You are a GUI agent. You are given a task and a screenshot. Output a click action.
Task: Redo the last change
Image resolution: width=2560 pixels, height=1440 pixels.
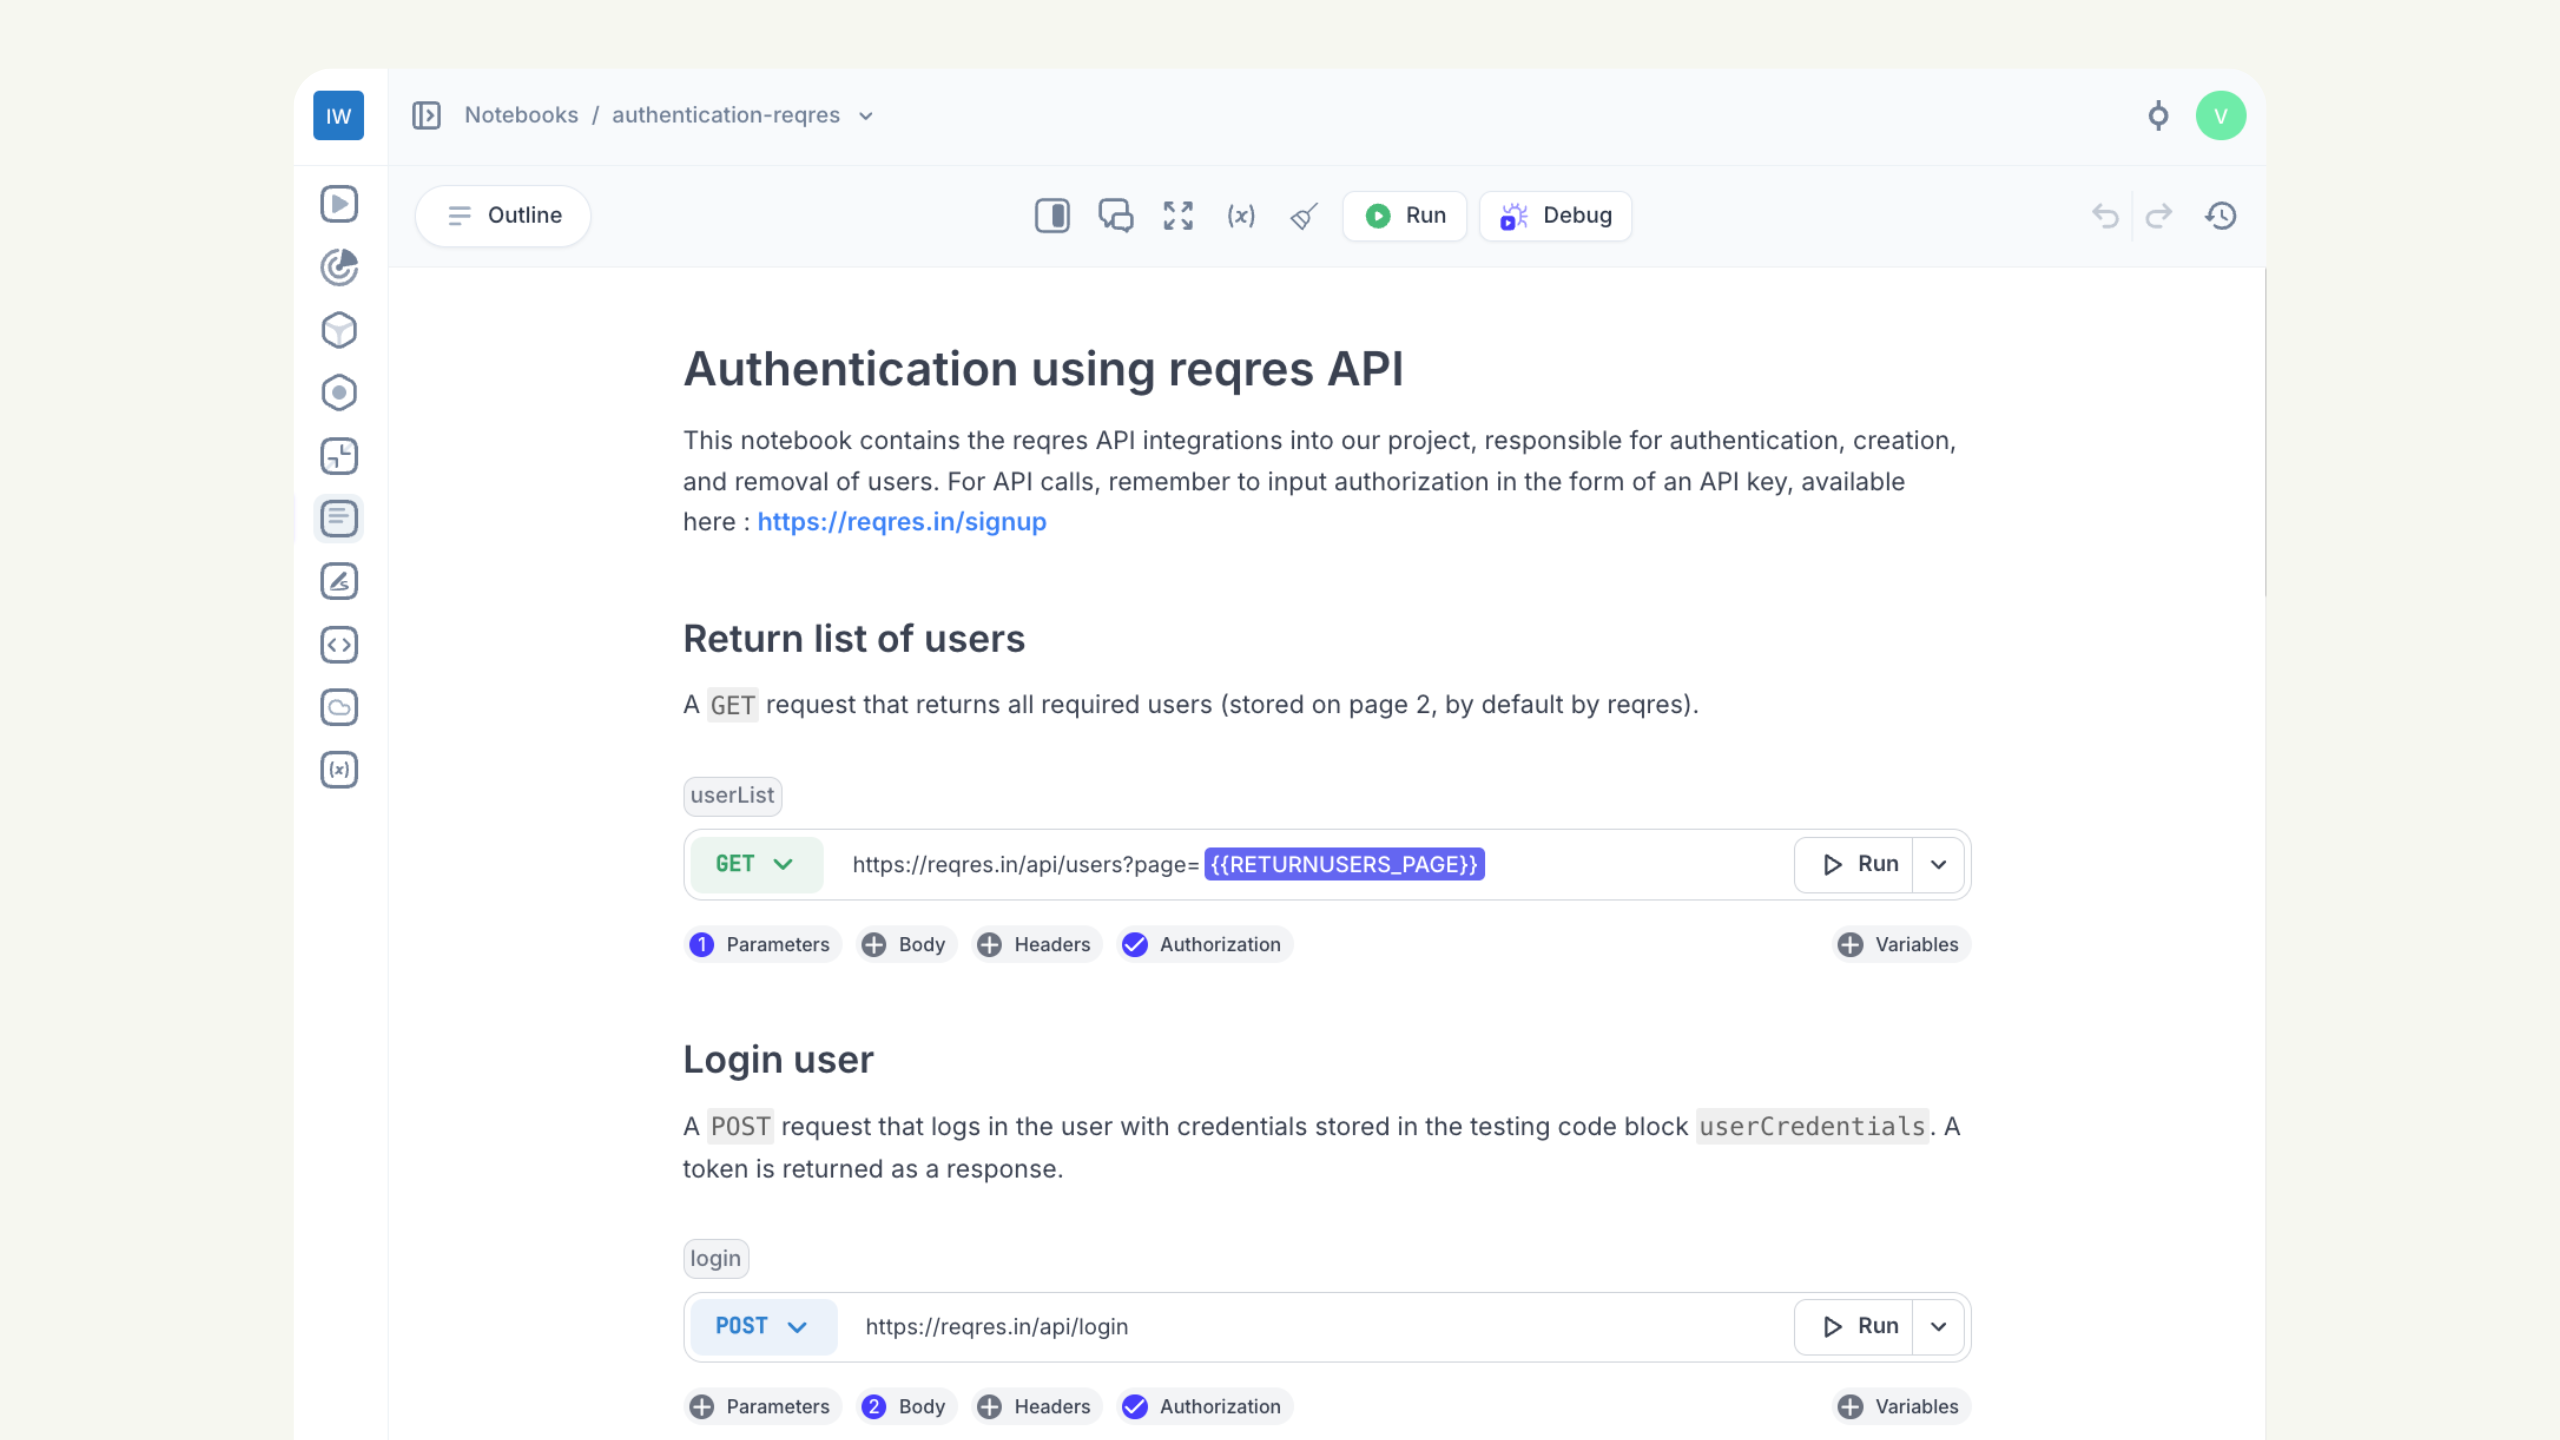[x=2159, y=215]
